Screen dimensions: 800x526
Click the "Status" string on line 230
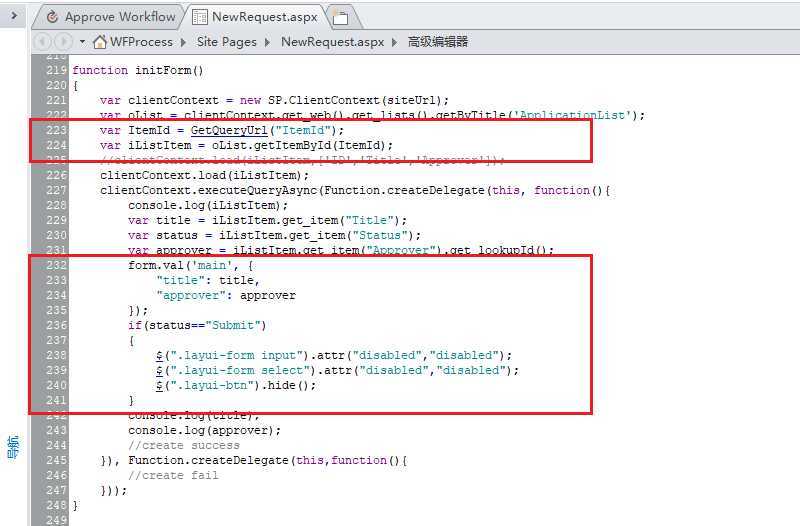pos(380,235)
